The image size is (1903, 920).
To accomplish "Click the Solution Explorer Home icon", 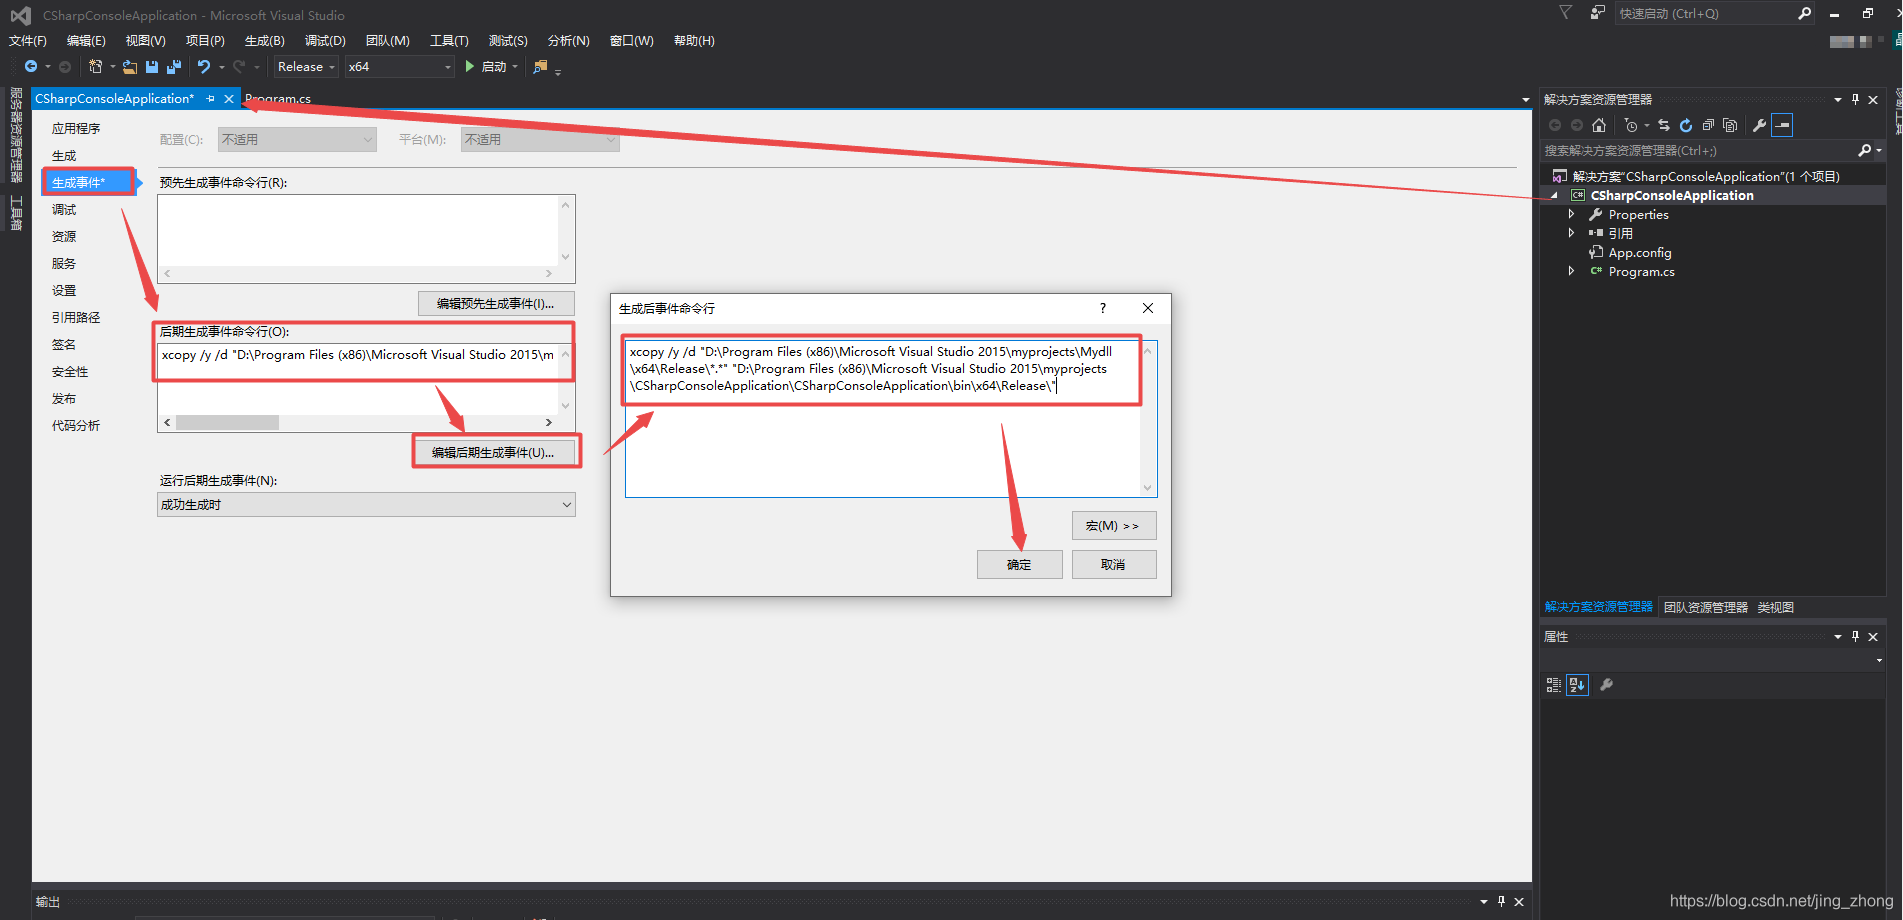I will coord(1599,125).
